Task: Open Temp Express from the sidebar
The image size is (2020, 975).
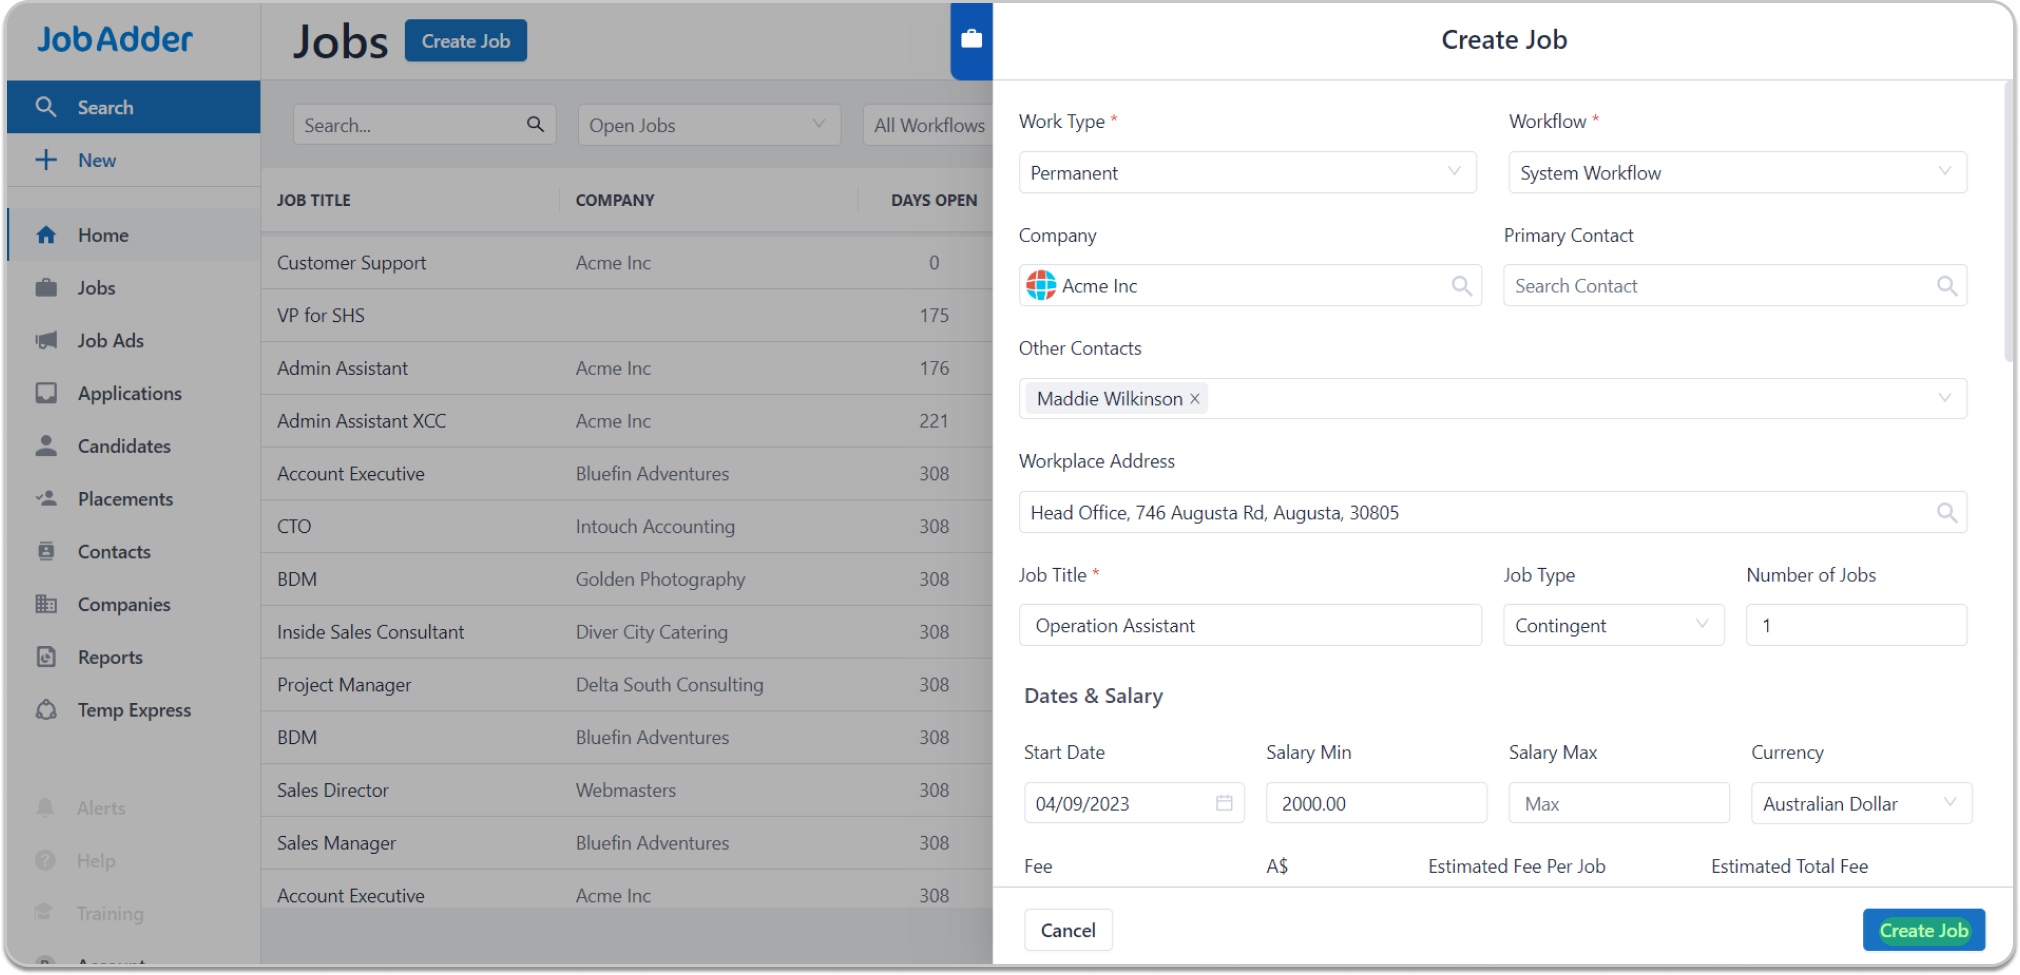Action: (134, 709)
